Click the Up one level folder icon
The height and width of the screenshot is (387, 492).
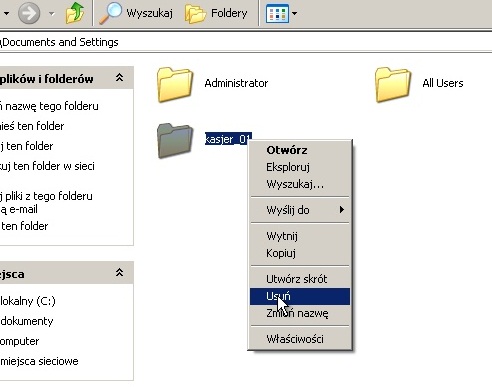click(75, 13)
